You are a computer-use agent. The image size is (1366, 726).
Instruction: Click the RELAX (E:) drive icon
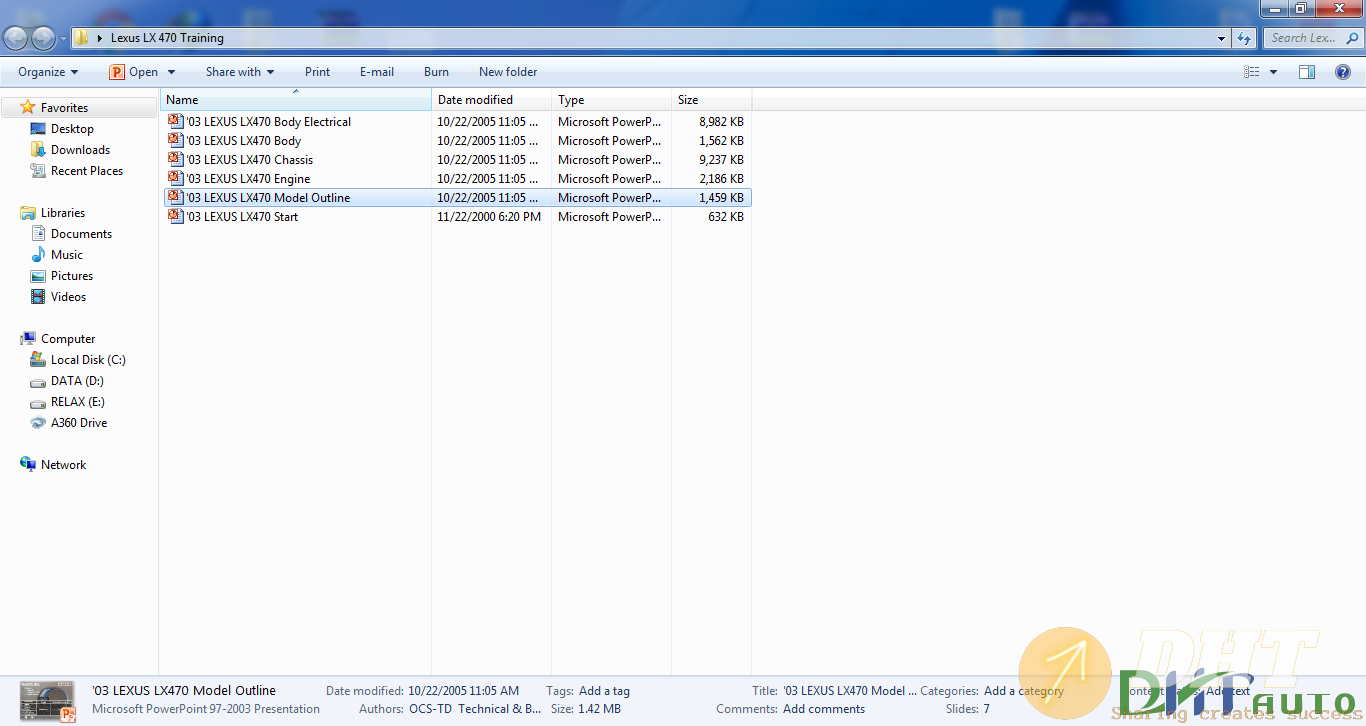(38, 402)
